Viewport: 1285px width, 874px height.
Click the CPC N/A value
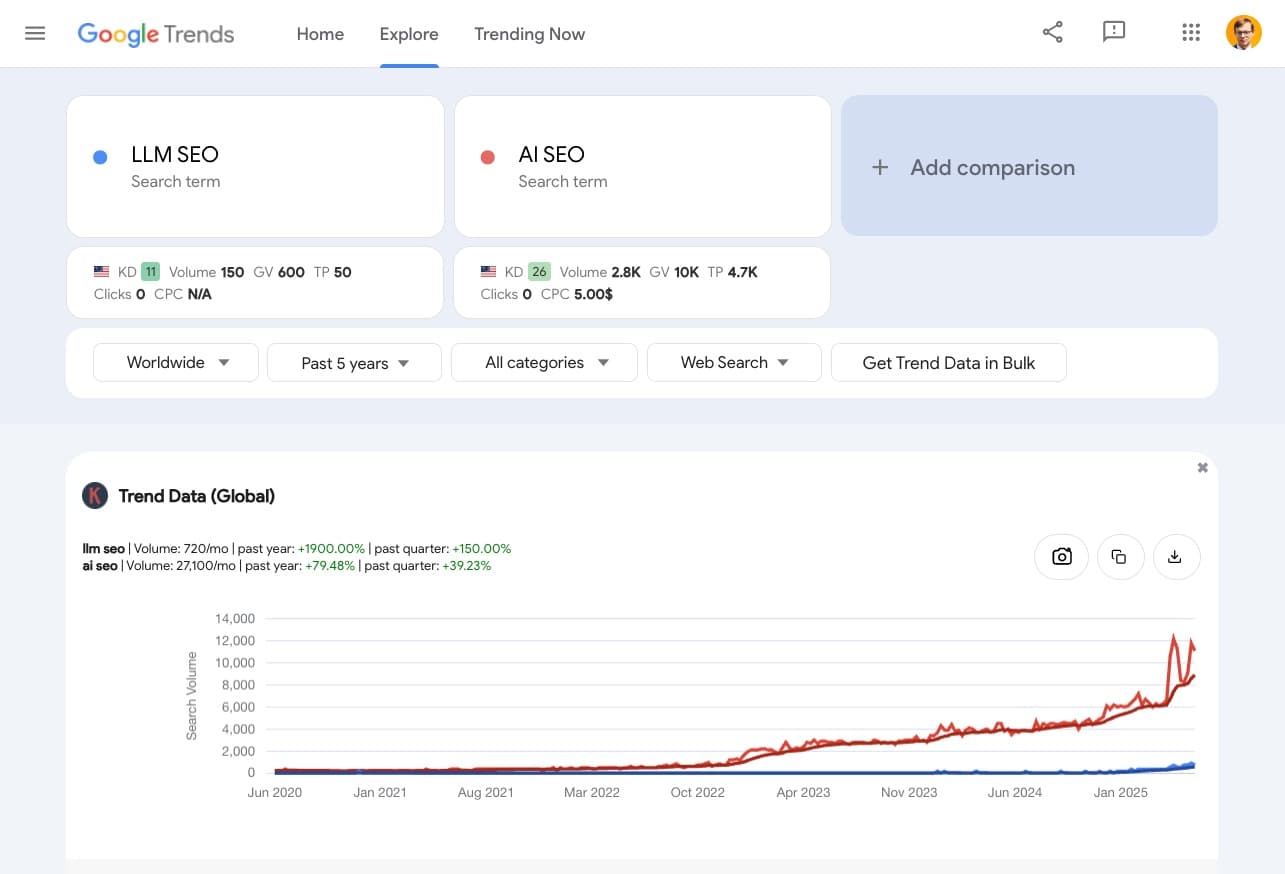(x=200, y=294)
